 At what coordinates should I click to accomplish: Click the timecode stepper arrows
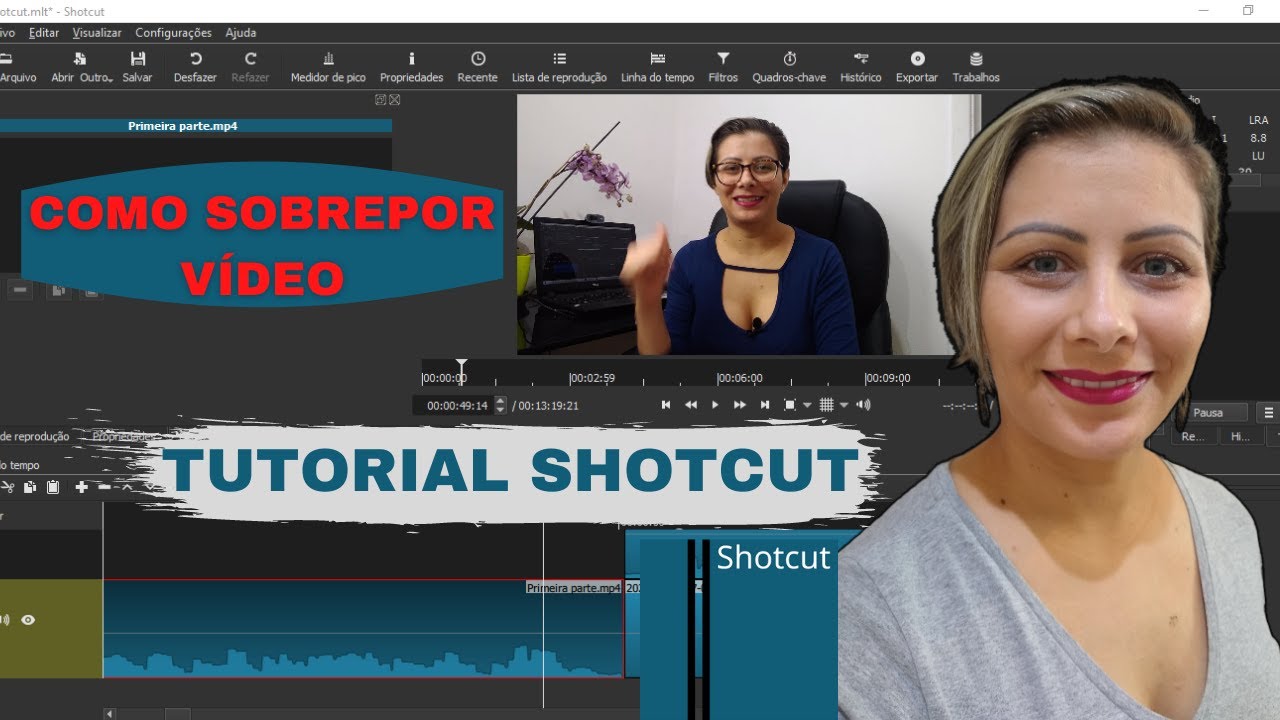coord(501,405)
